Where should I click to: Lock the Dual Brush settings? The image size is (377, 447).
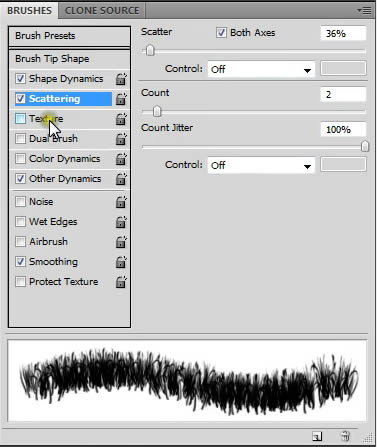pos(121,139)
